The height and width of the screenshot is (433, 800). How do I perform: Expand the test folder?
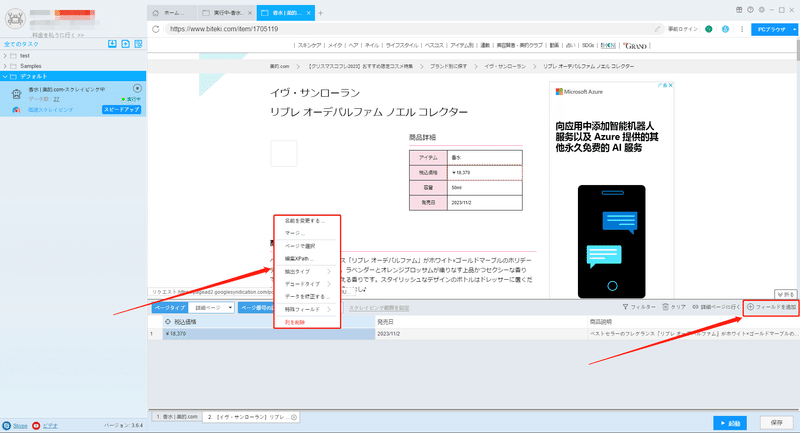5,56
